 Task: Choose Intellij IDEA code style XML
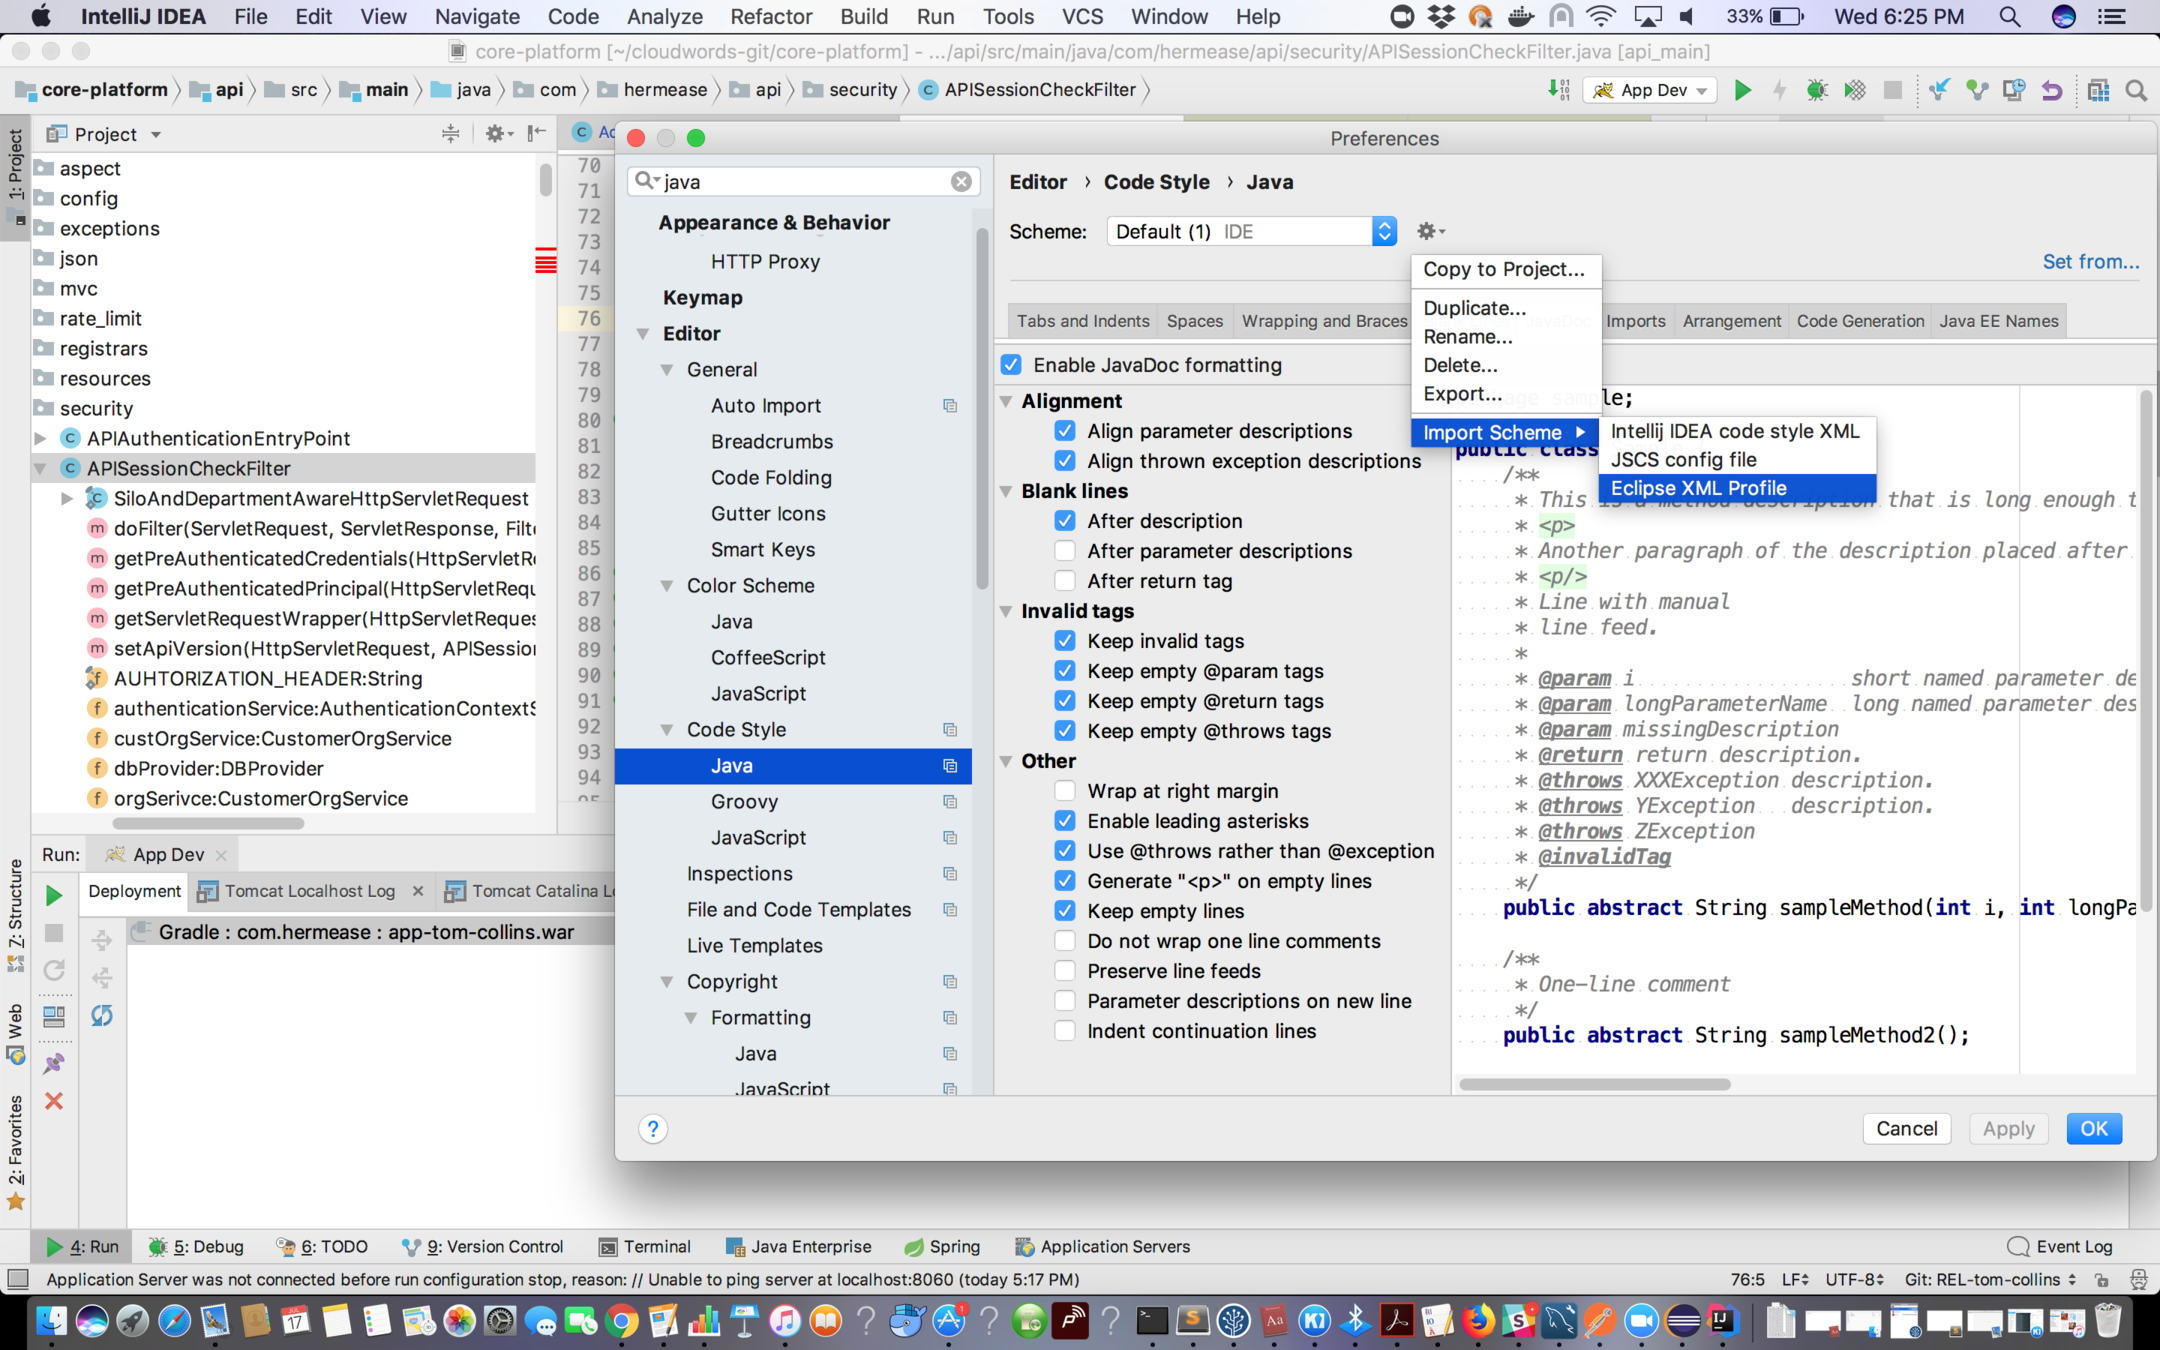tap(1736, 431)
